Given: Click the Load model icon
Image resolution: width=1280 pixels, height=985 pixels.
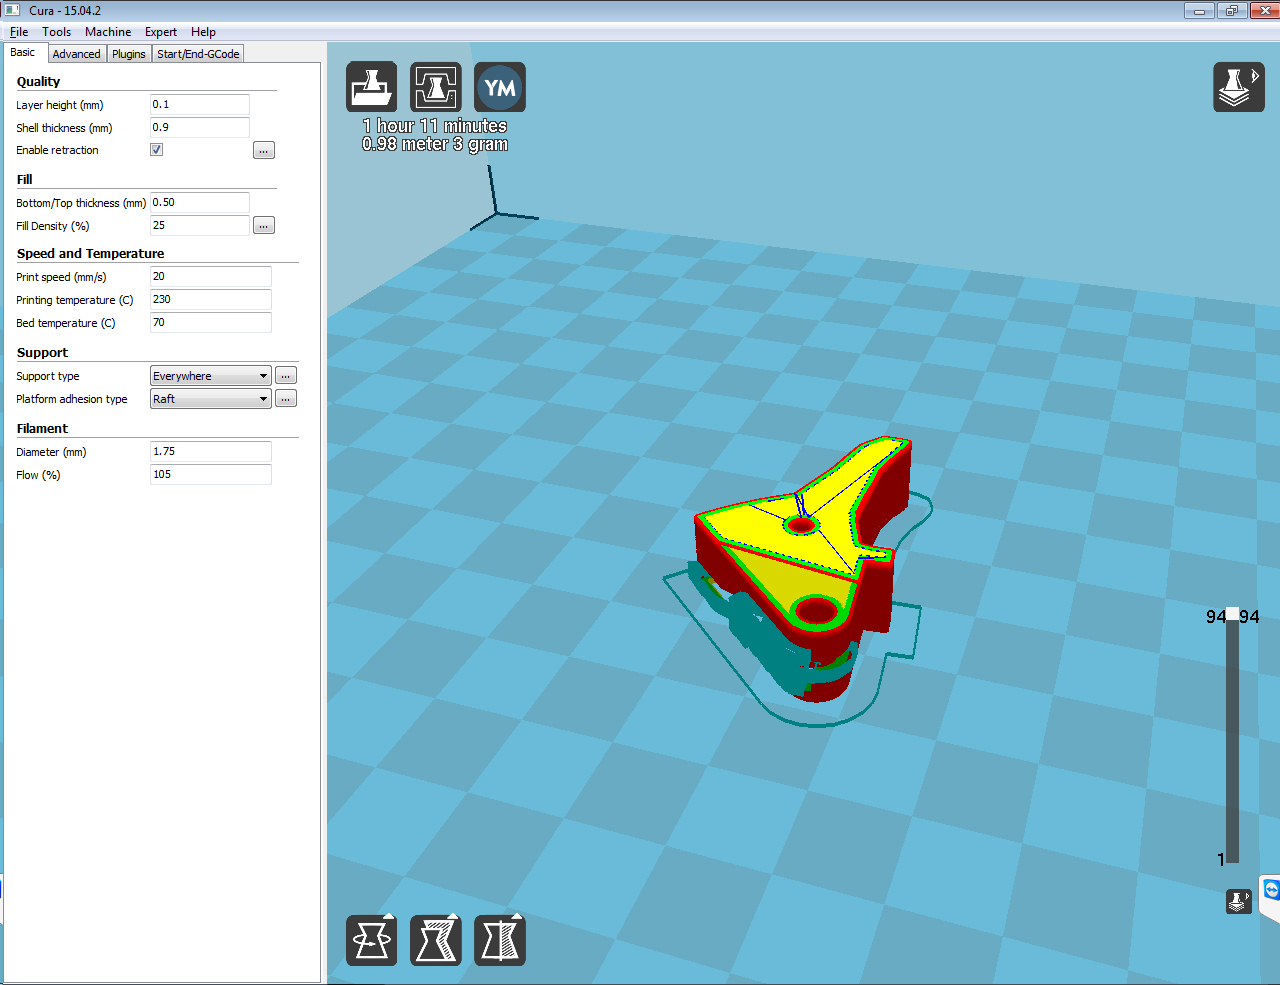Looking at the screenshot, I should (372, 87).
